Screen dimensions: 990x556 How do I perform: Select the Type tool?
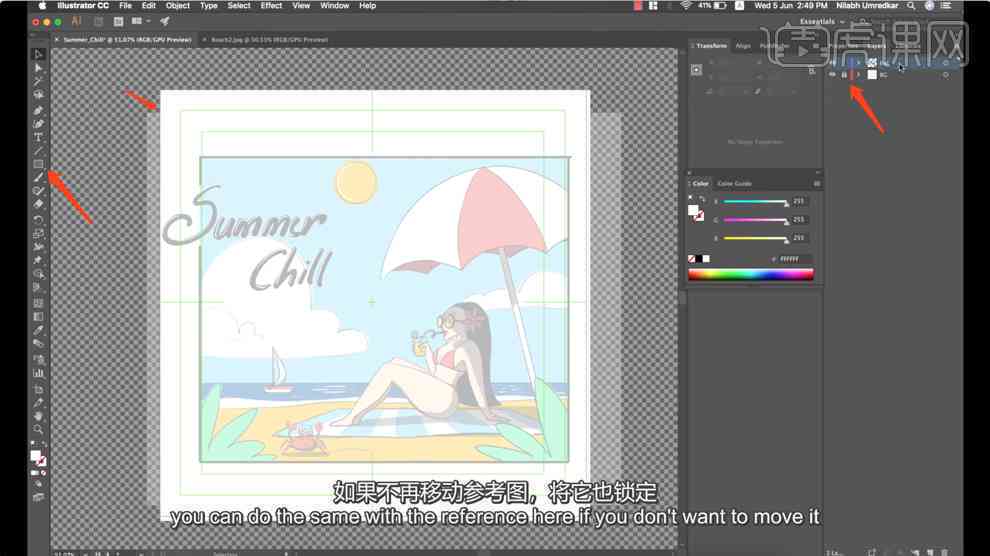tap(39, 137)
